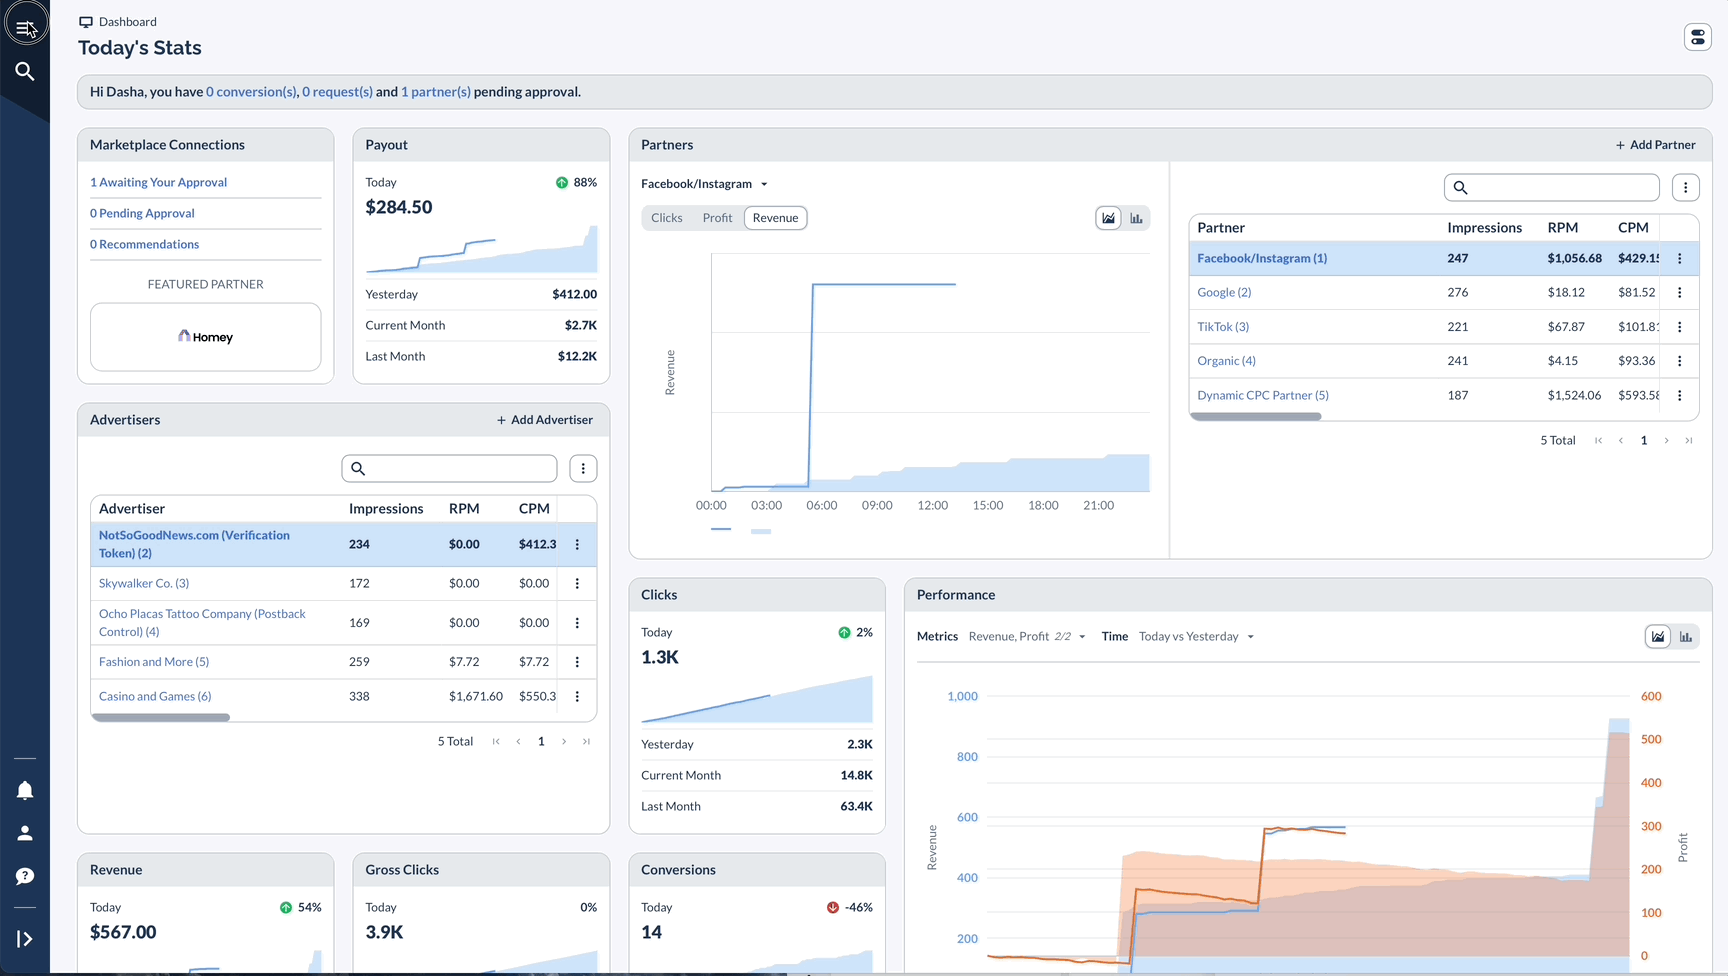Screen dimensions: 1728x976
Task: Open row menu for Dynamic CPC Partner
Action: click(x=1680, y=395)
